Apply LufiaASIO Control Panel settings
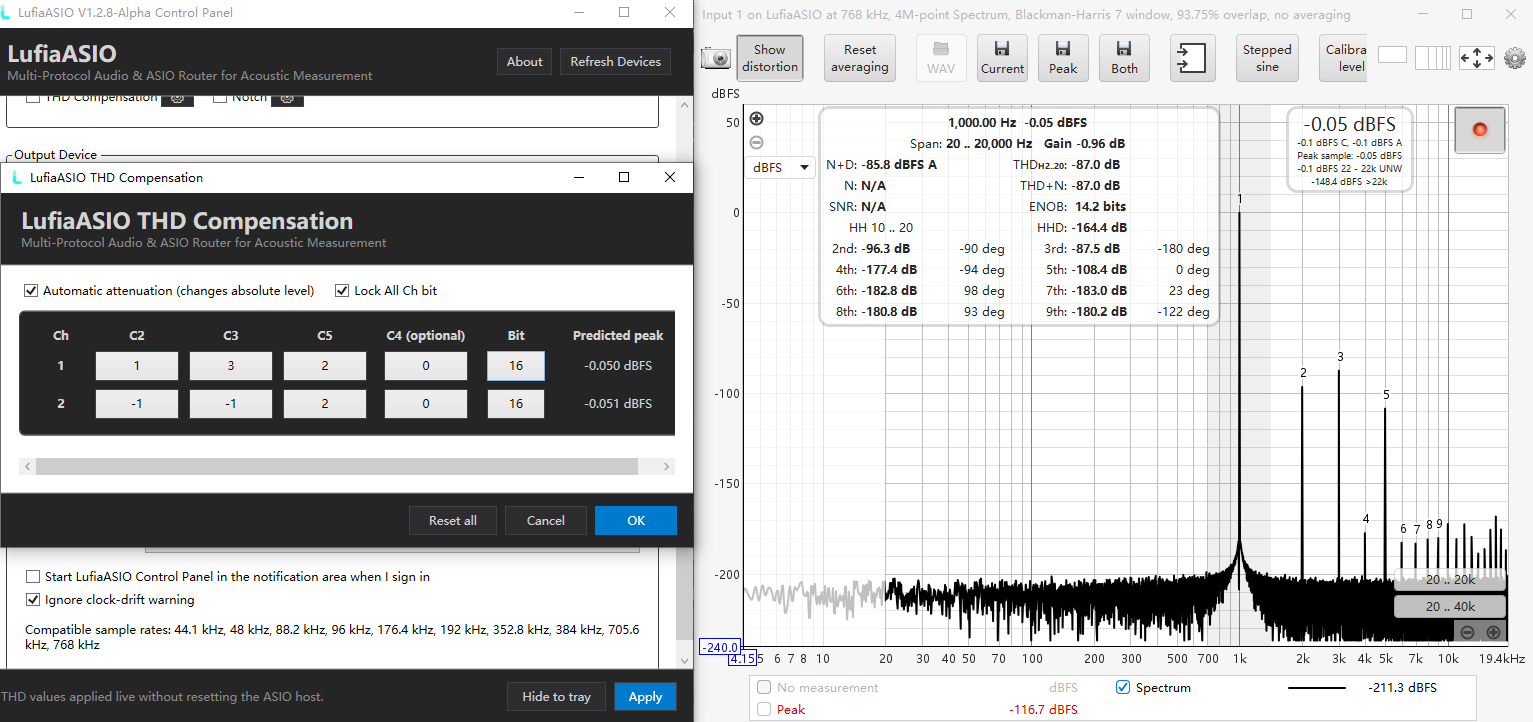1533x722 pixels. click(645, 696)
